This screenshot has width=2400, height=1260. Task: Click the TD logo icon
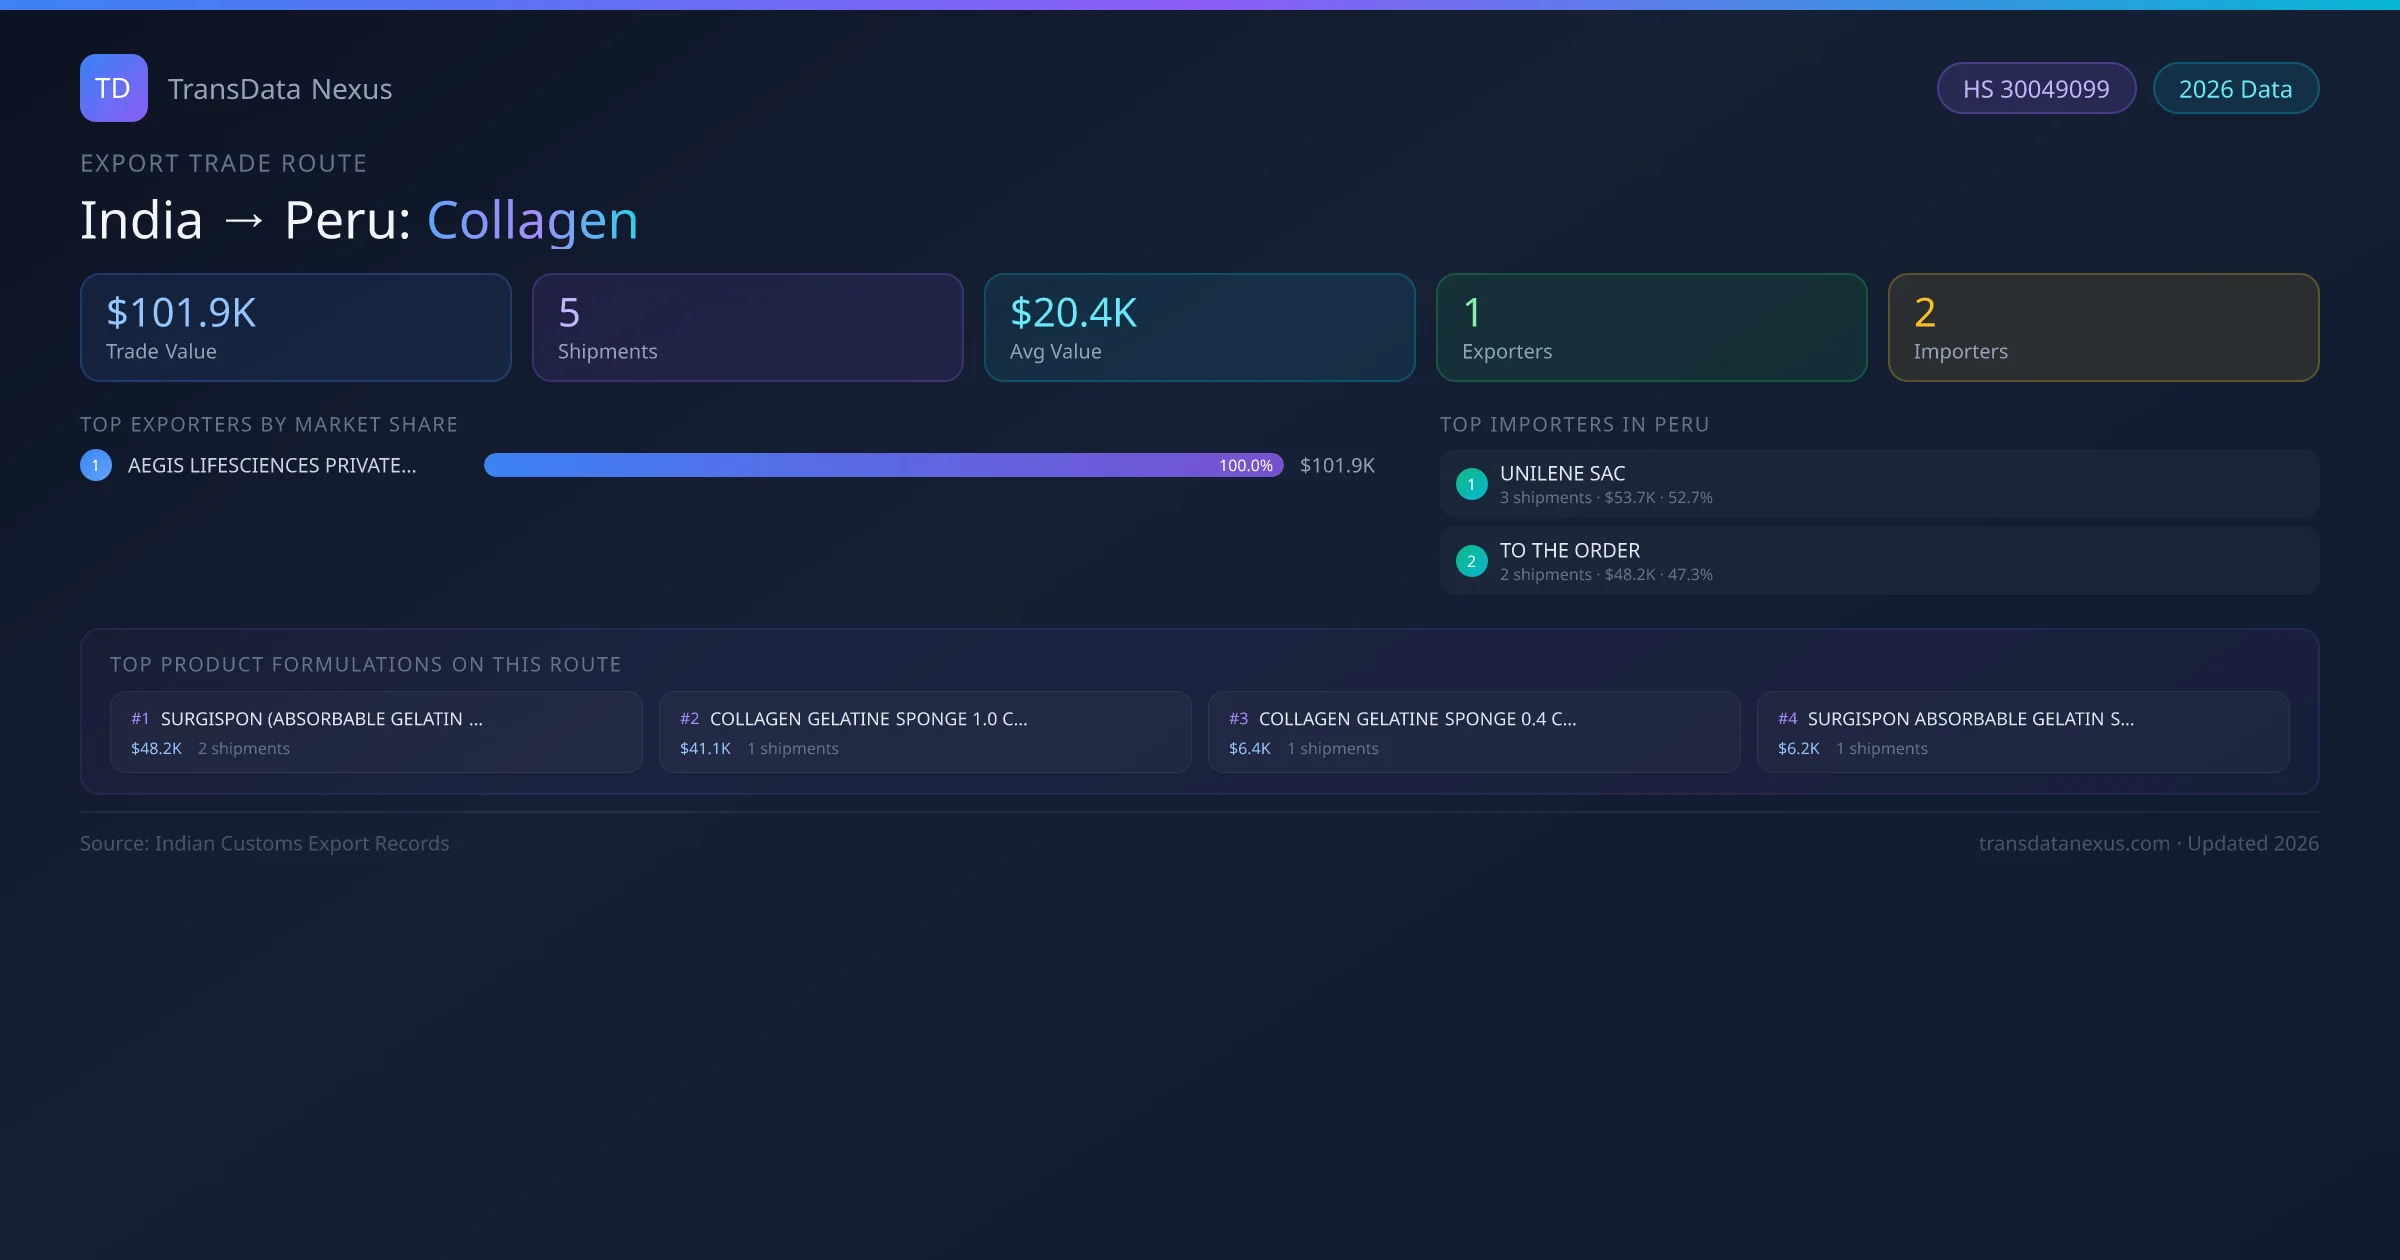point(113,88)
